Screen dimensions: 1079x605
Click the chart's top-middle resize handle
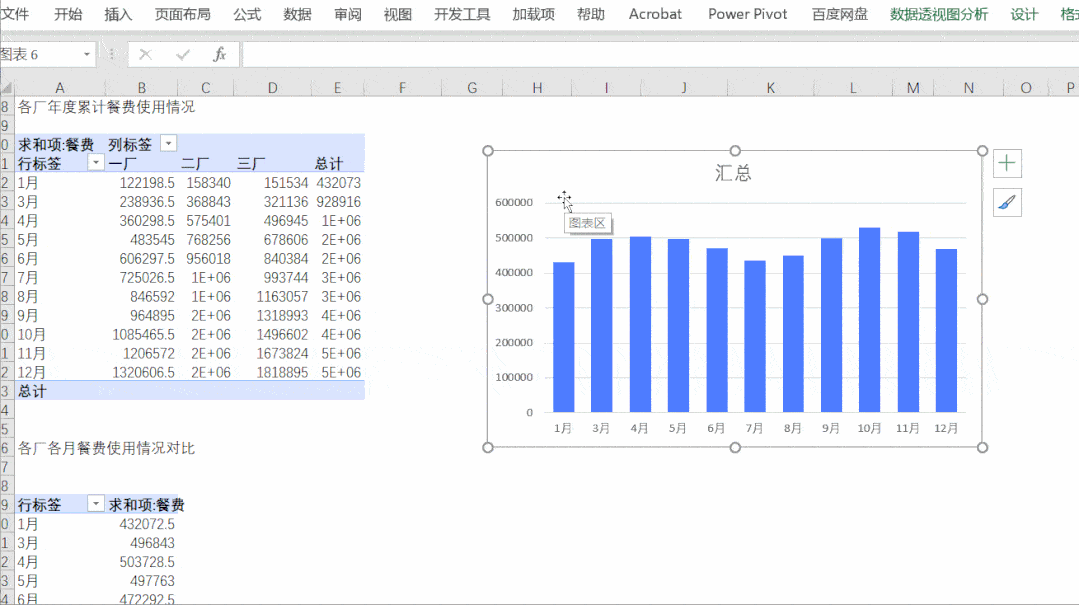click(735, 151)
